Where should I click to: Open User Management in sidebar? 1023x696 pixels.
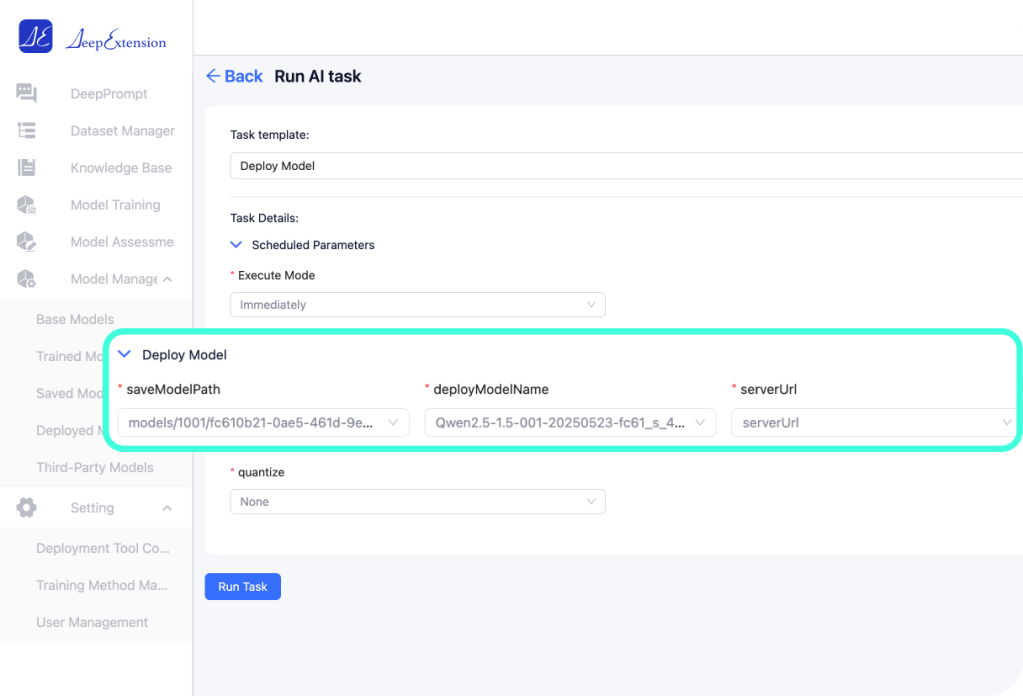(x=92, y=622)
